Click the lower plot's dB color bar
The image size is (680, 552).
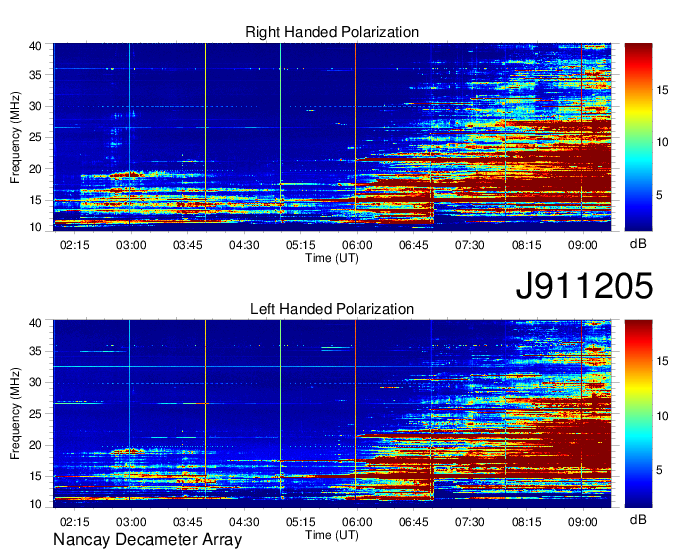point(638,414)
